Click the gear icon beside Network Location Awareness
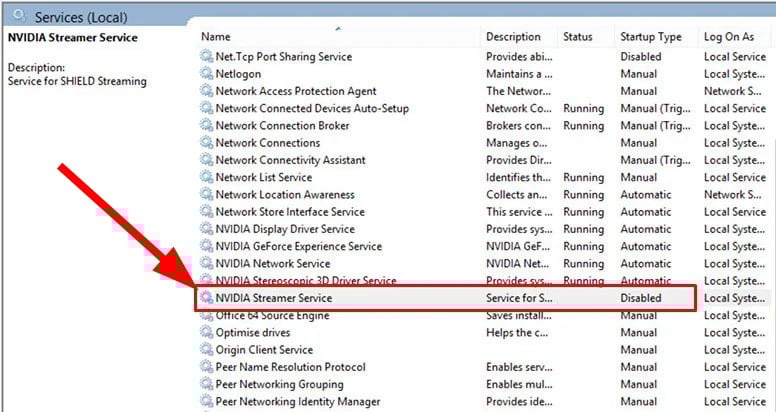776x412 pixels. click(206, 195)
